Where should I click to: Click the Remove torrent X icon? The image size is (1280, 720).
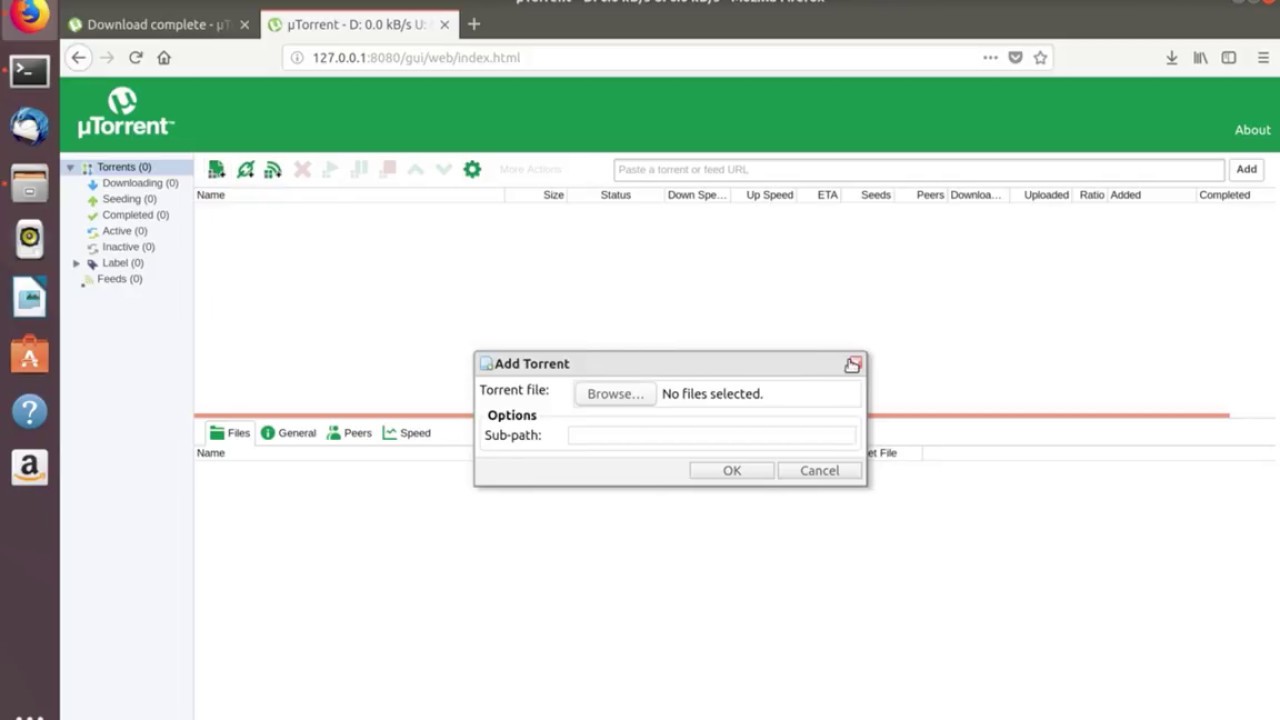tap(302, 170)
